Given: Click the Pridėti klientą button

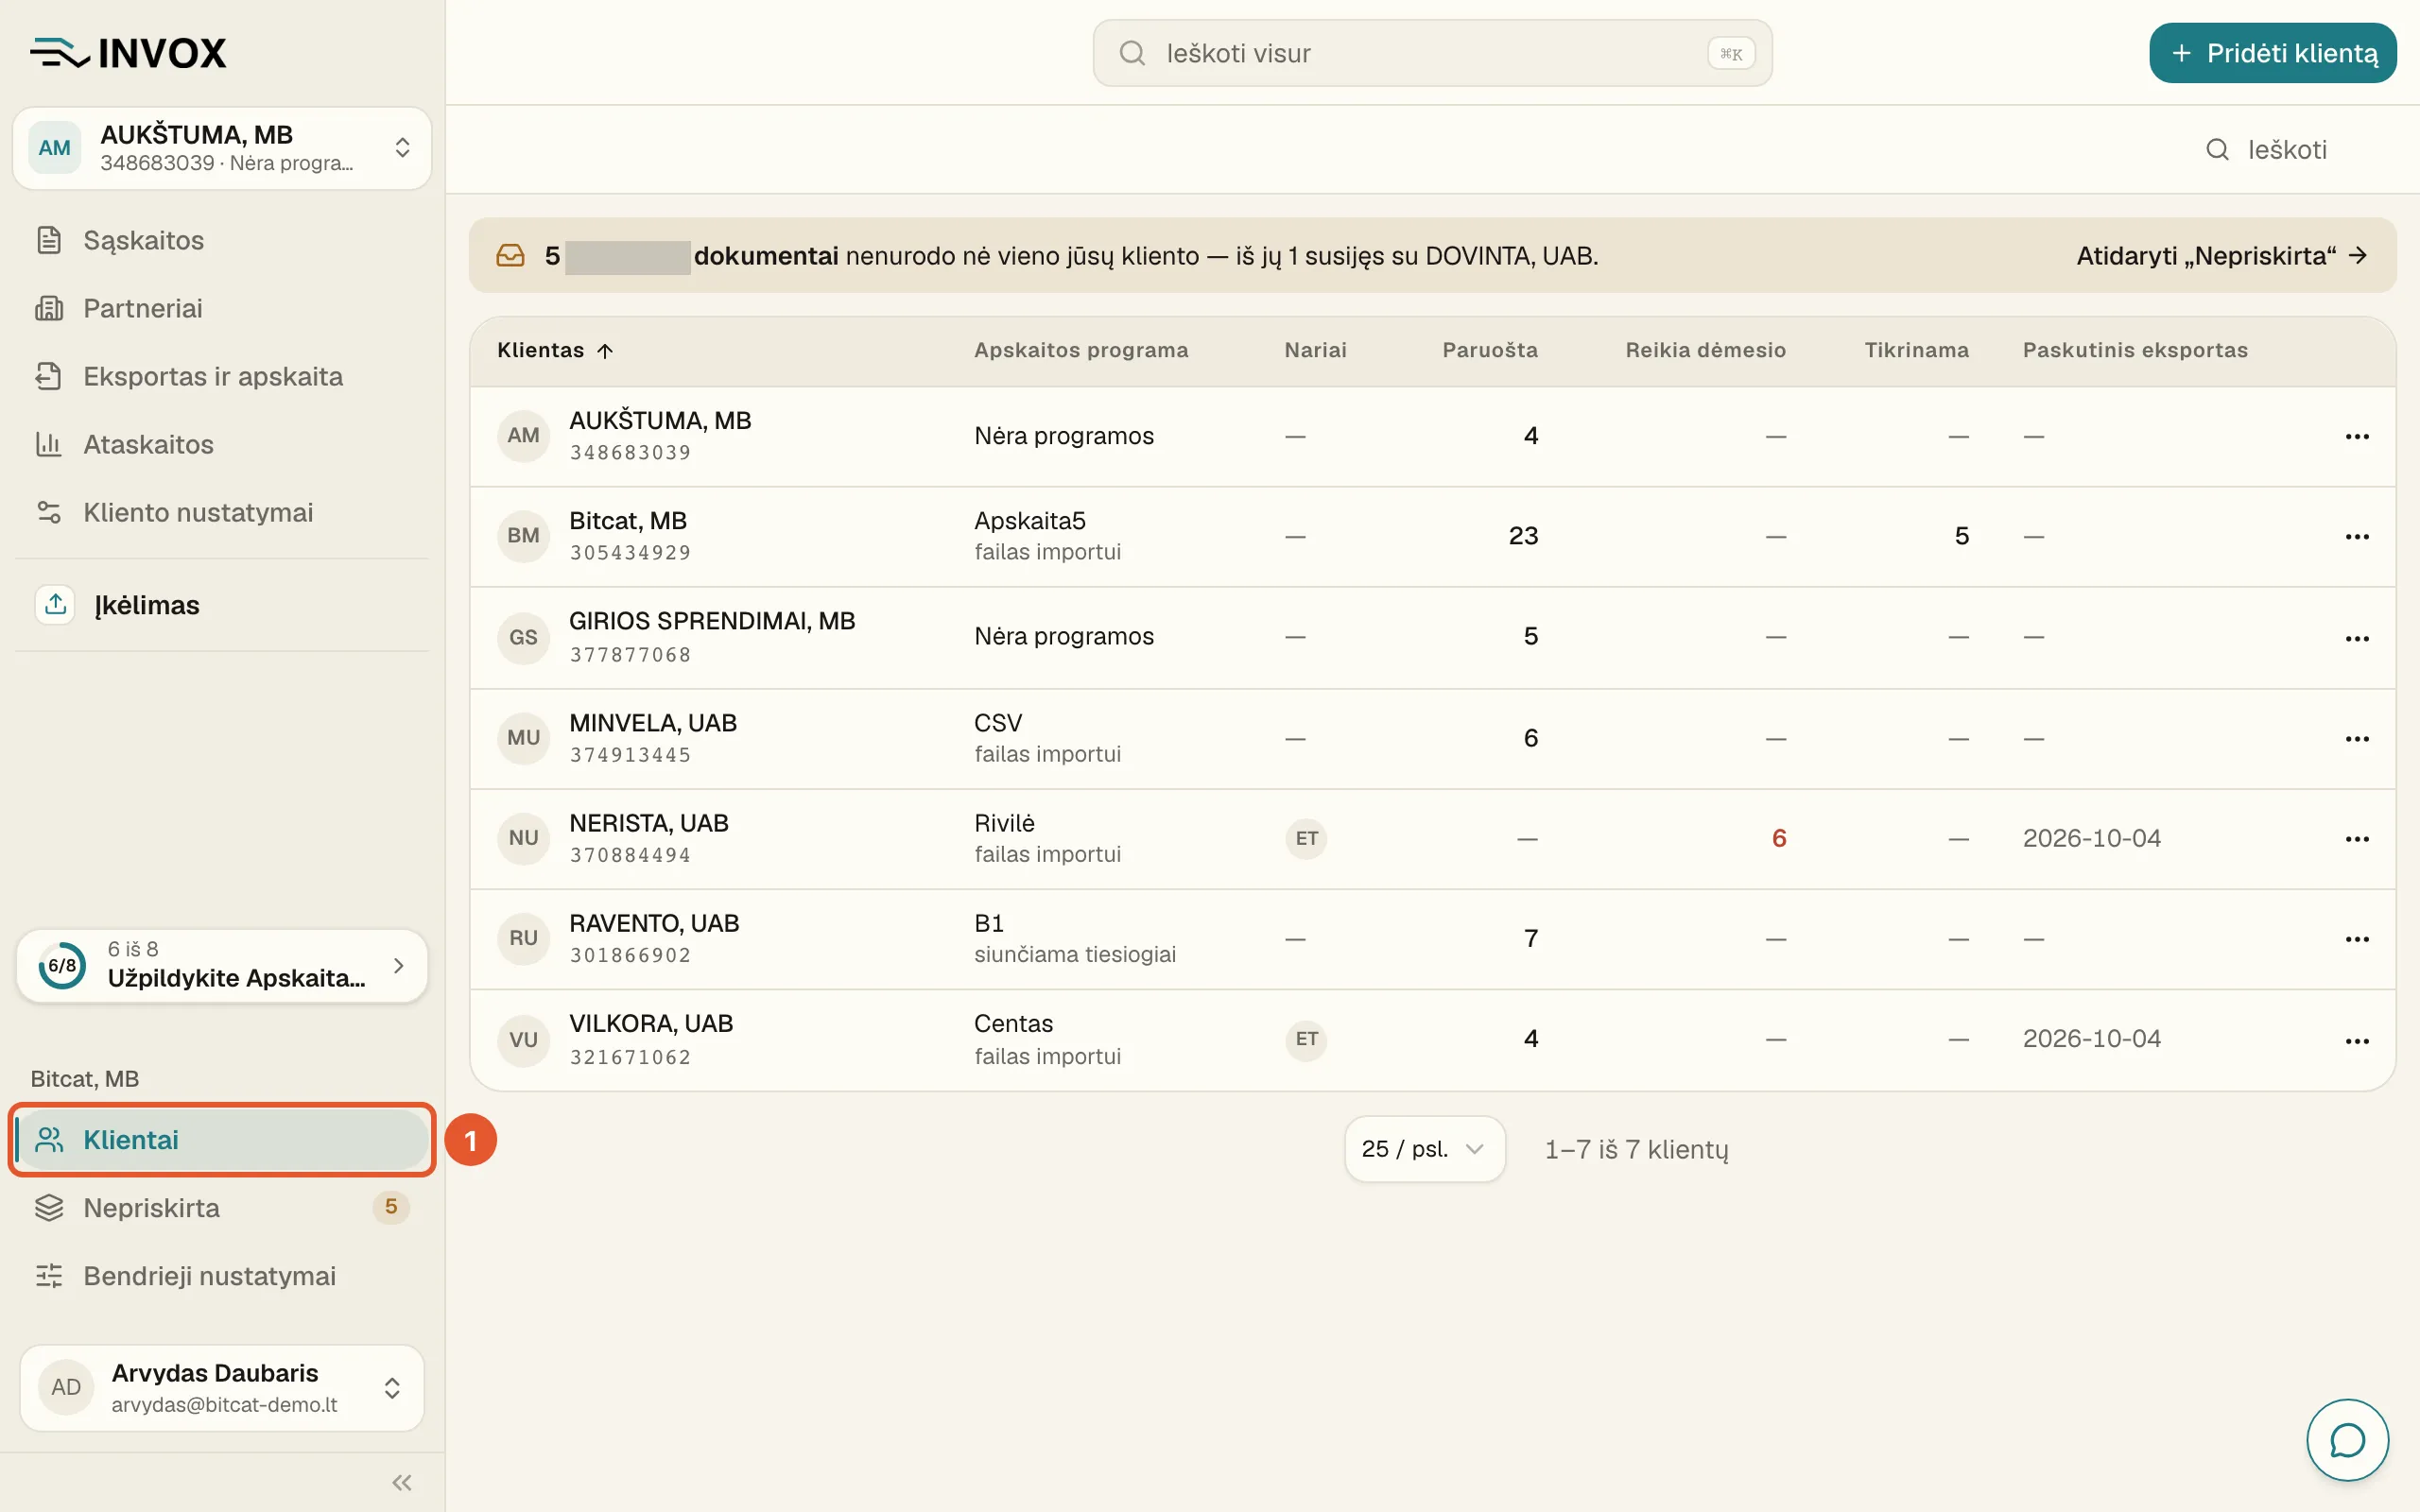Looking at the screenshot, I should [x=2272, y=53].
